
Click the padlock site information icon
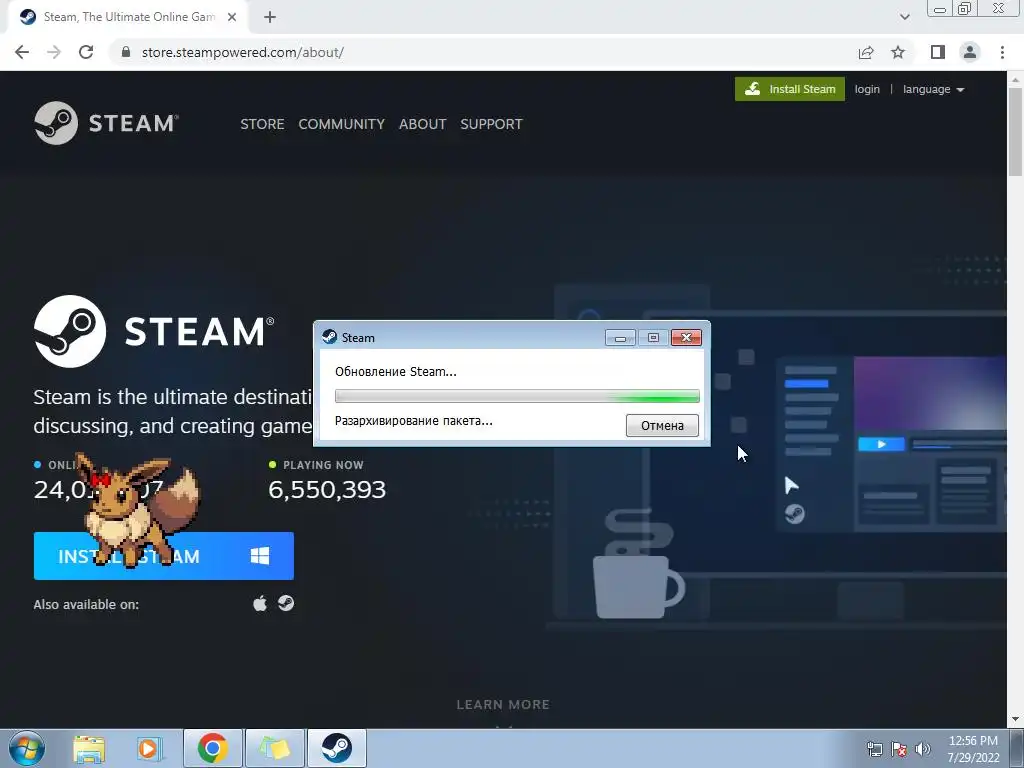pyautogui.click(x=126, y=52)
